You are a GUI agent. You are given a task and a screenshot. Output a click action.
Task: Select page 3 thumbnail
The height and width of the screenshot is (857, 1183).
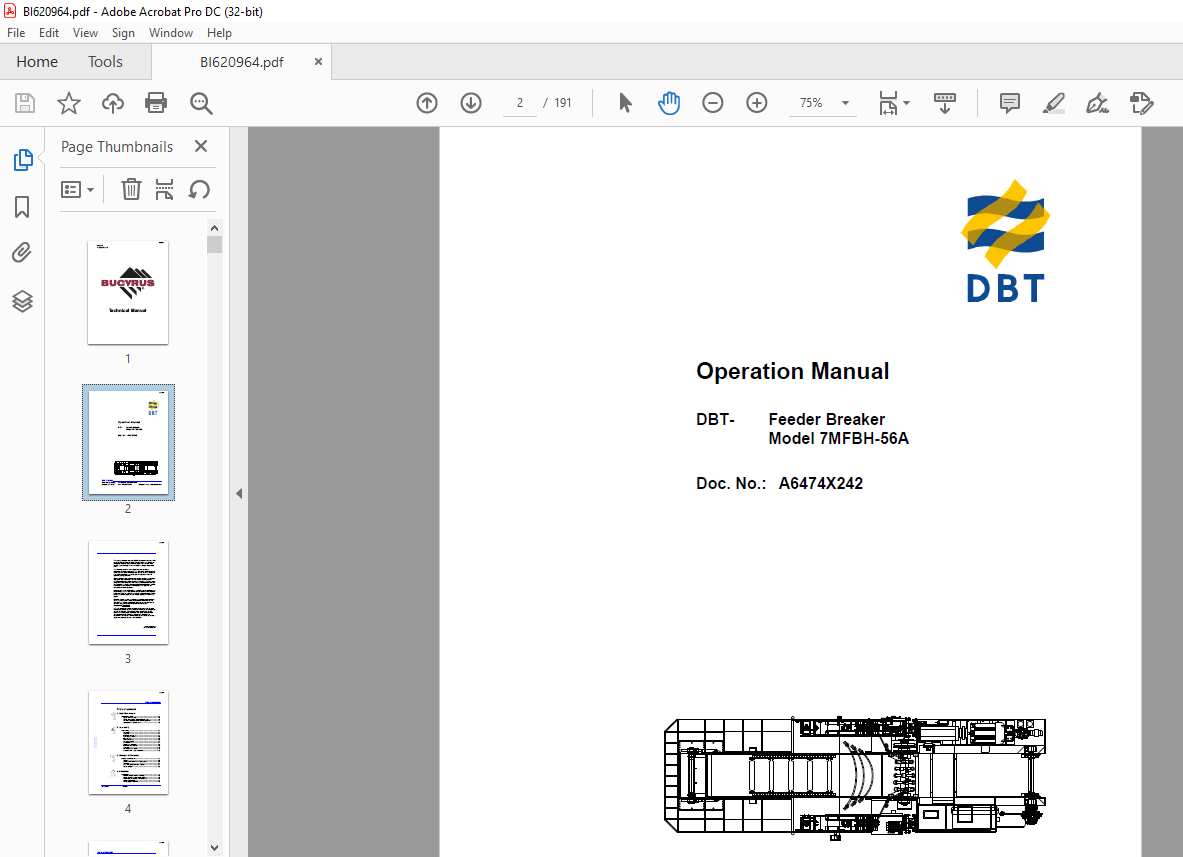pos(128,592)
